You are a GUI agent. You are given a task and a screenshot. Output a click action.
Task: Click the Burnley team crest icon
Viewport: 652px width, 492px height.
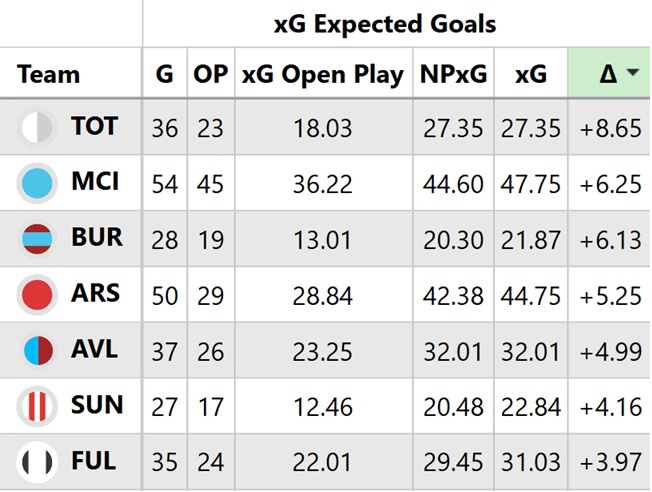pos(37,239)
